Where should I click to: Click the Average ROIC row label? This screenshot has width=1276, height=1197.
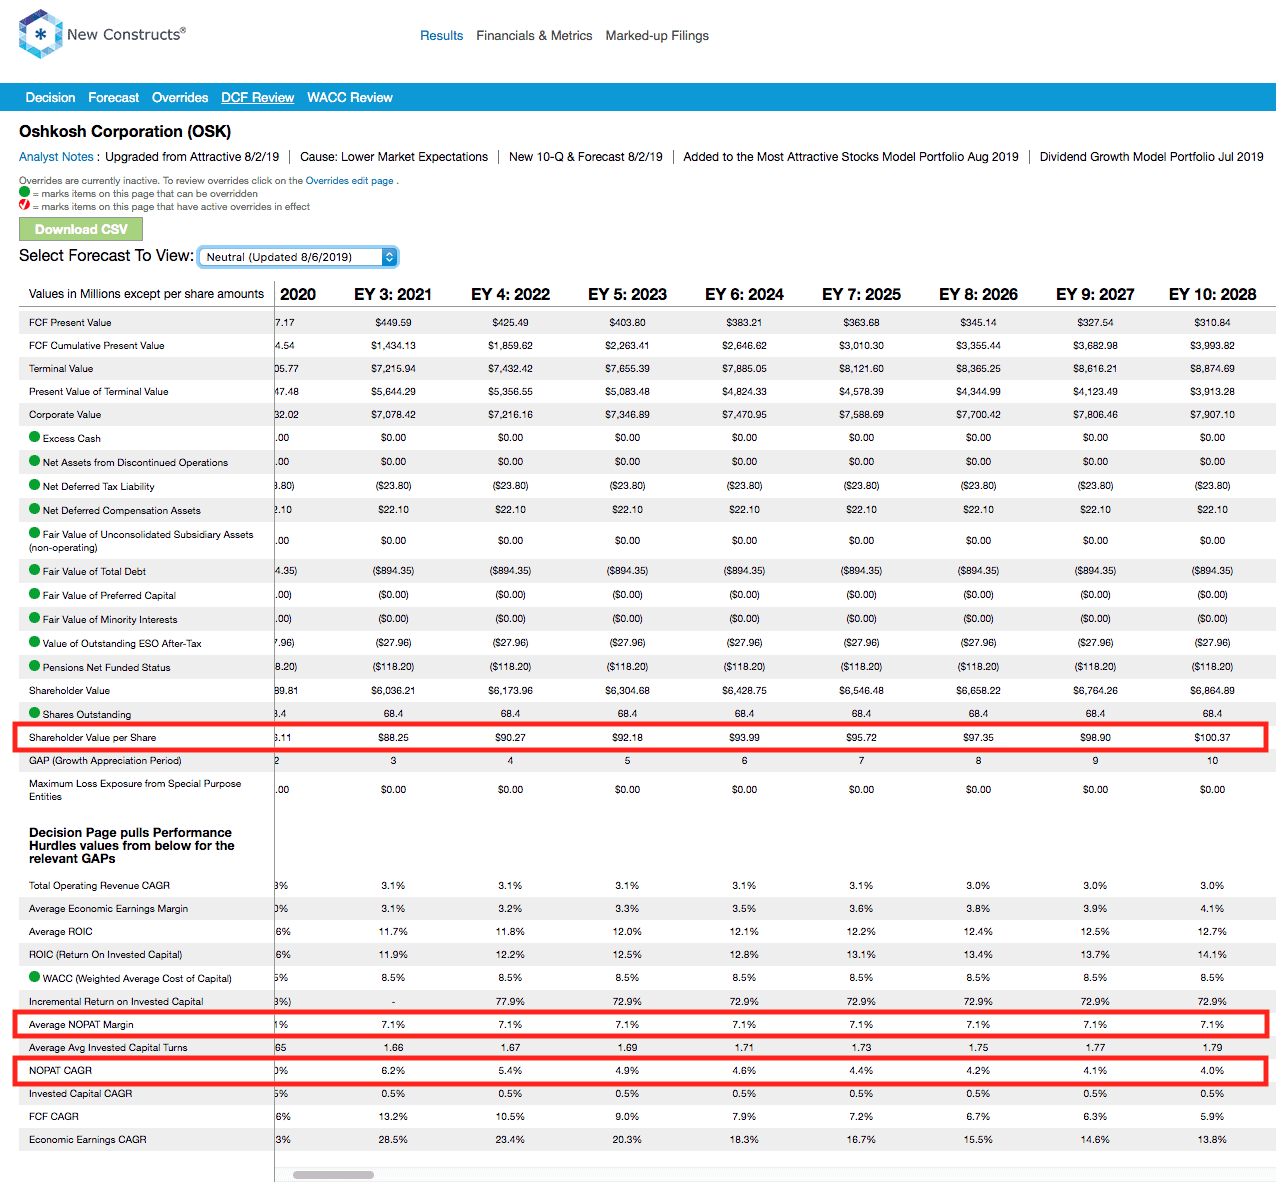tap(60, 931)
